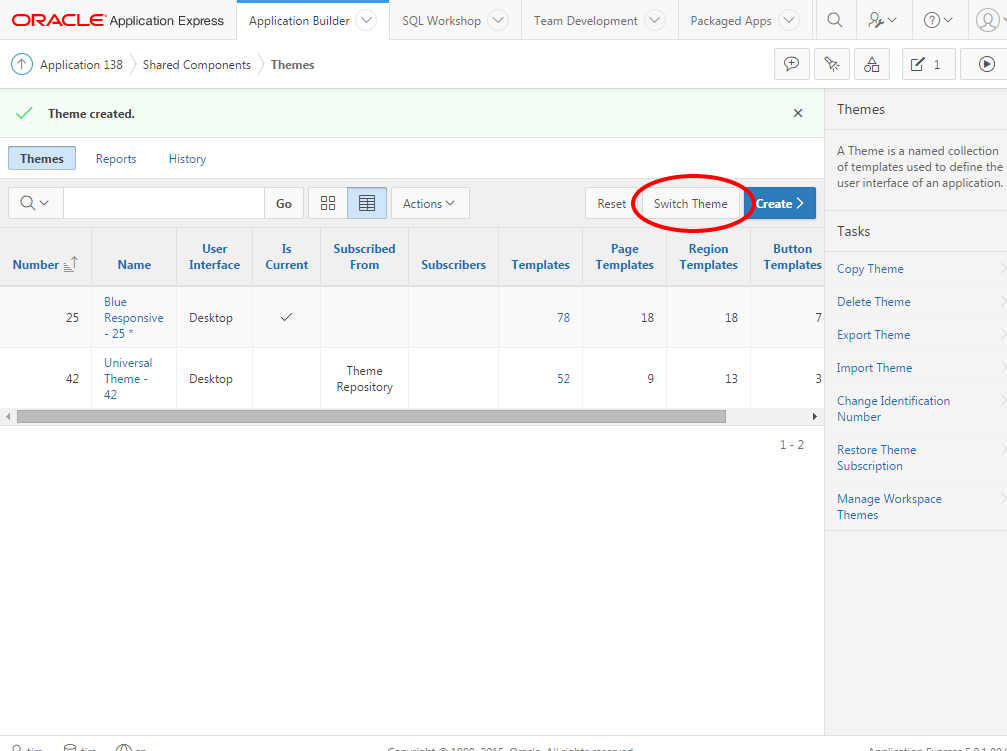Open the feedback comment bubble icon
The width and height of the screenshot is (1007, 751).
coord(792,64)
